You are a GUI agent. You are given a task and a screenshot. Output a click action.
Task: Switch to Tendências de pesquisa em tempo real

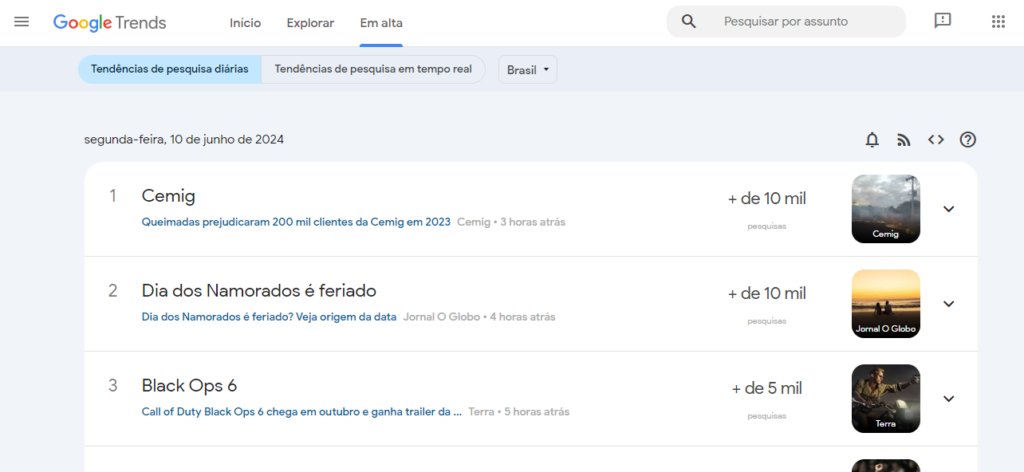click(373, 69)
